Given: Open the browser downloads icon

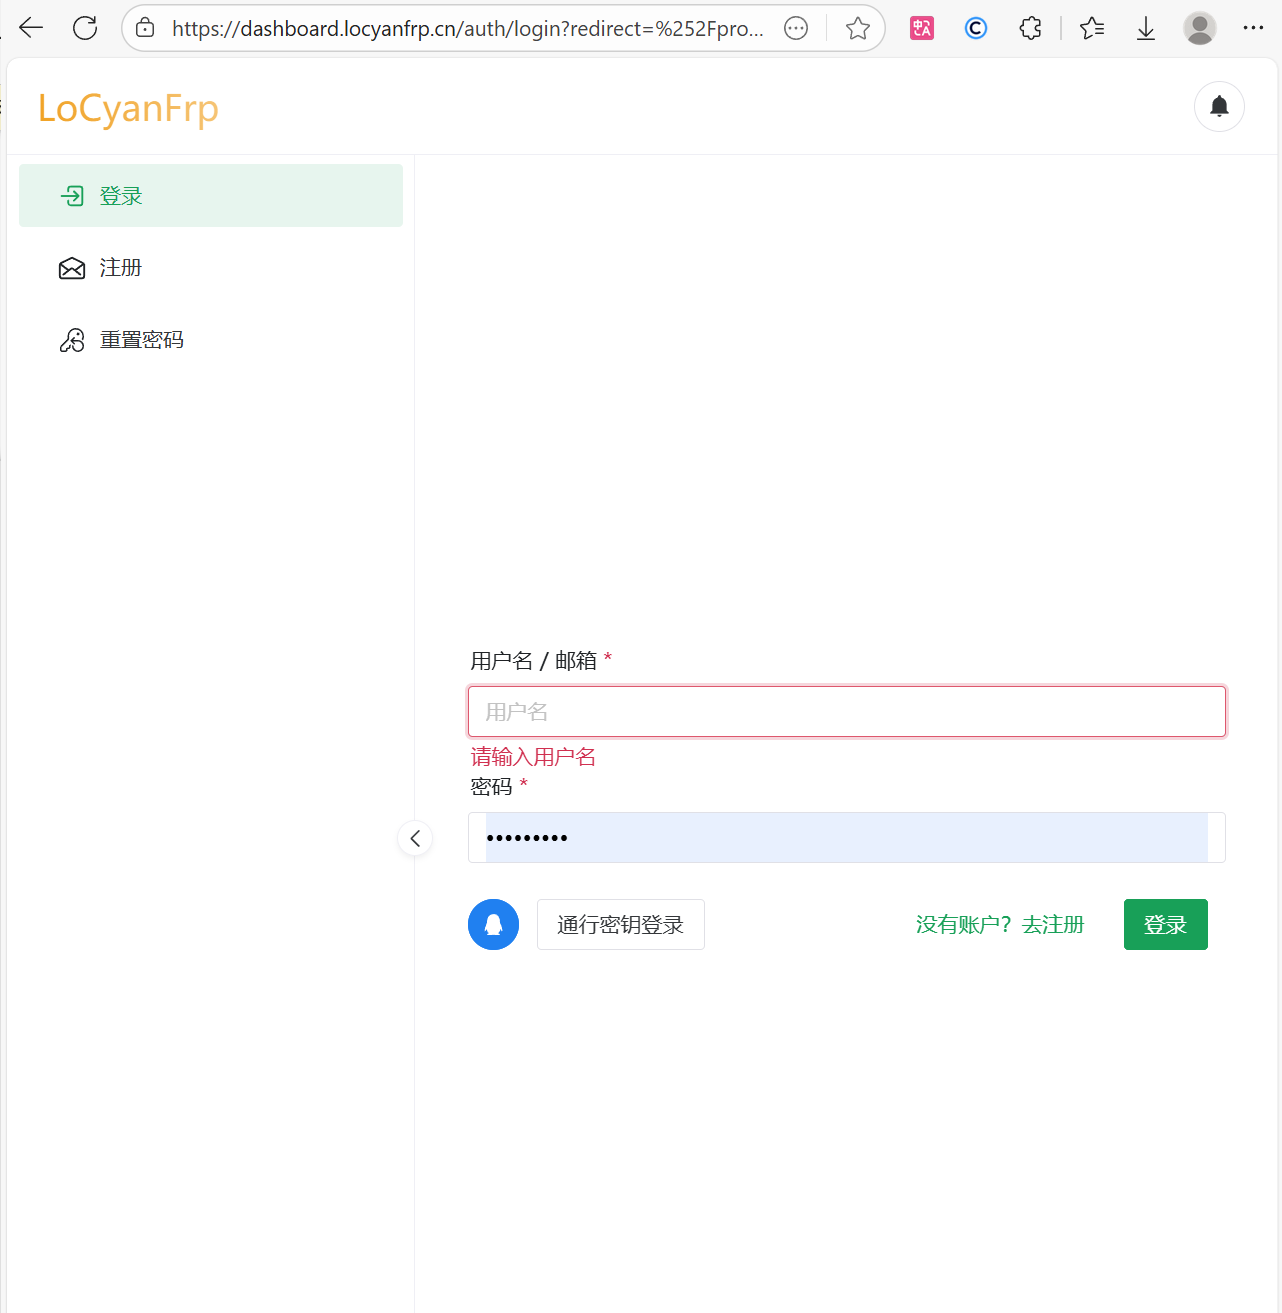Looking at the screenshot, I should click(x=1146, y=28).
